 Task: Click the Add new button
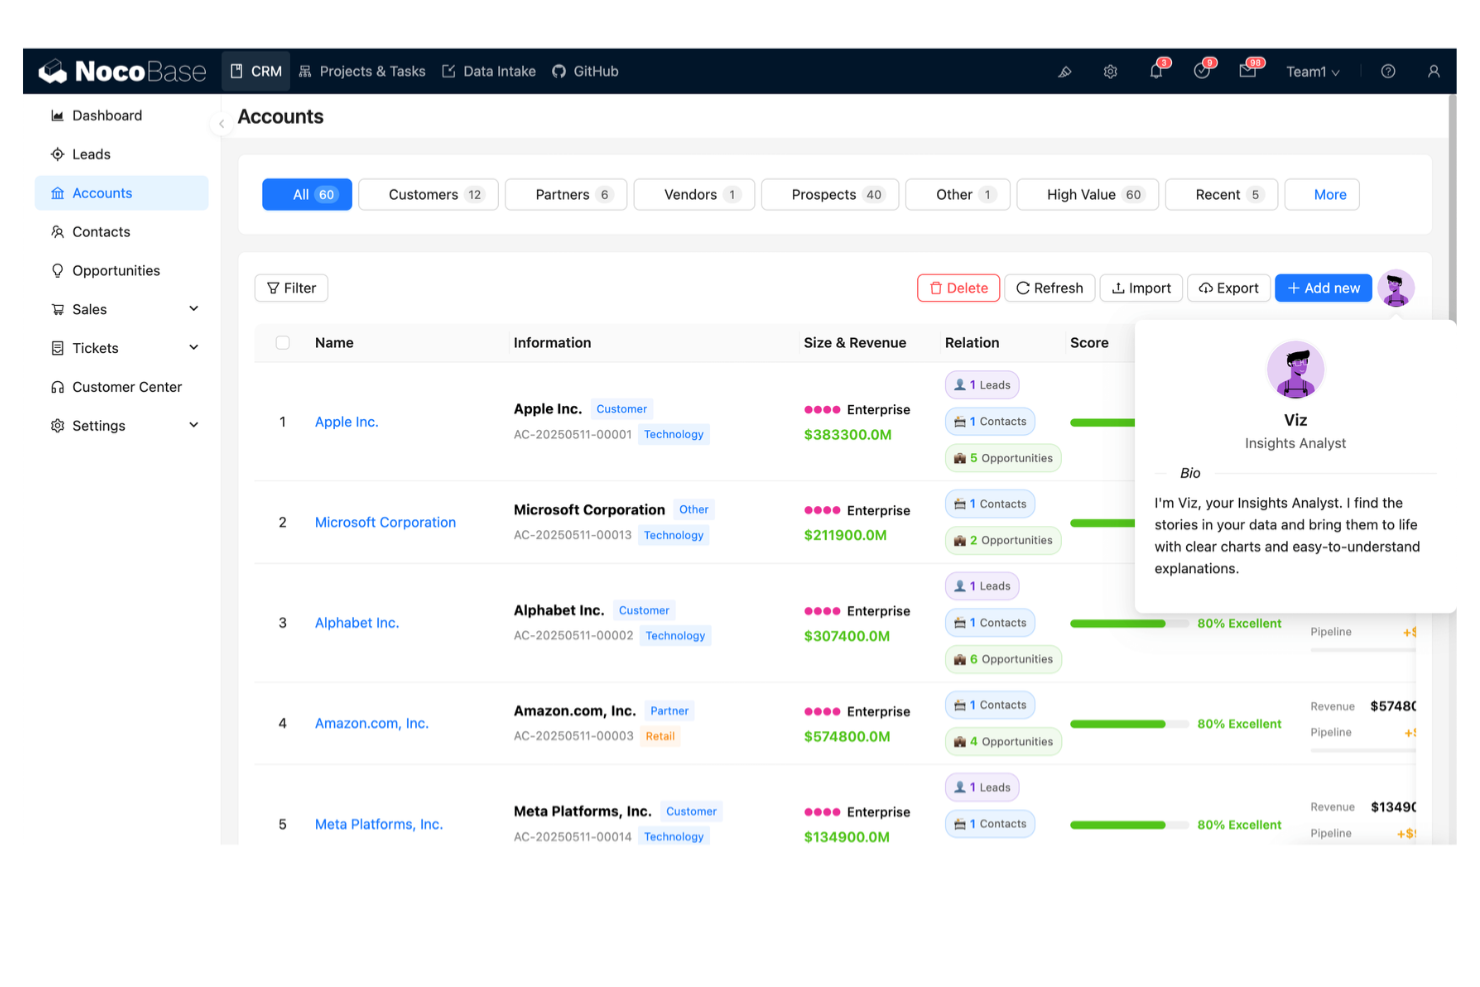click(1324, 288)
